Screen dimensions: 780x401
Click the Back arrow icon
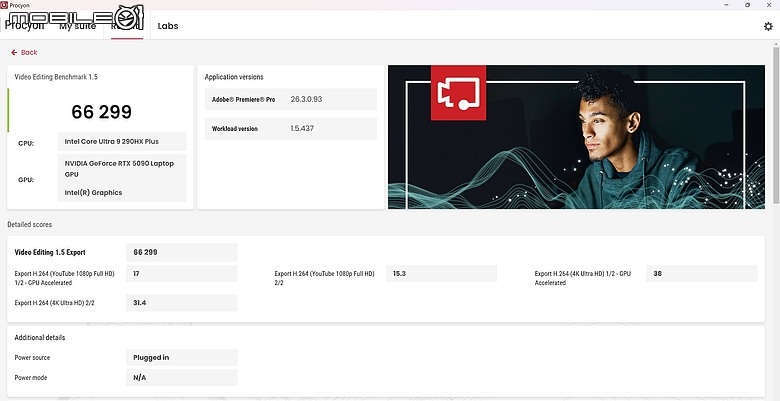[x=14, y=52]
